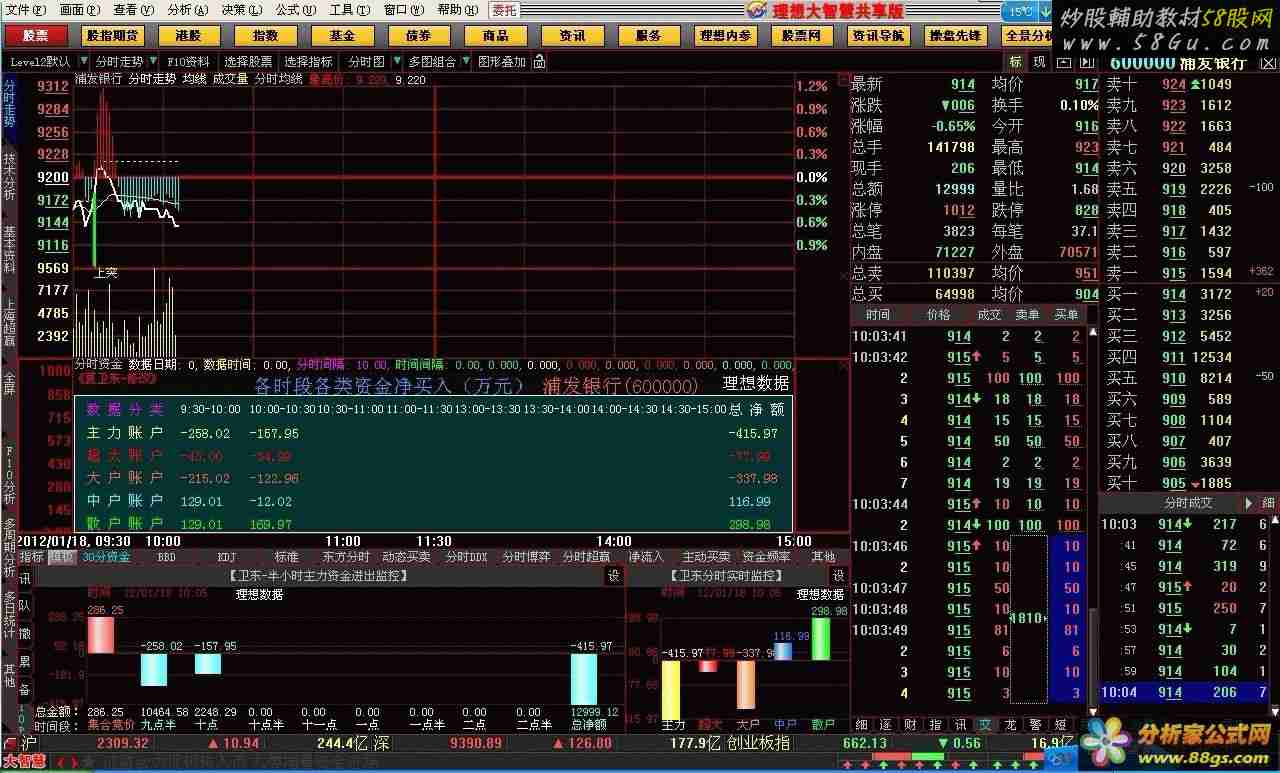Click 选择股票 in the toolbar

point(248,62)
